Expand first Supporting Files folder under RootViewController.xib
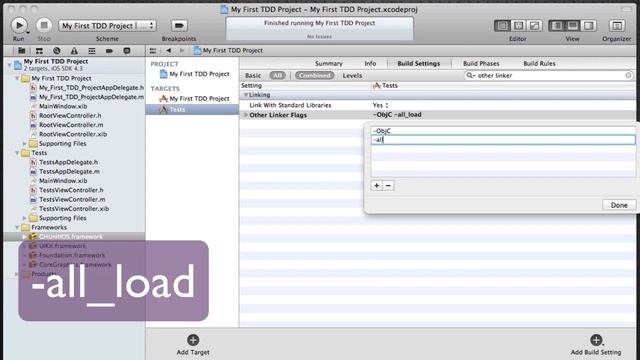 point(24,144)
